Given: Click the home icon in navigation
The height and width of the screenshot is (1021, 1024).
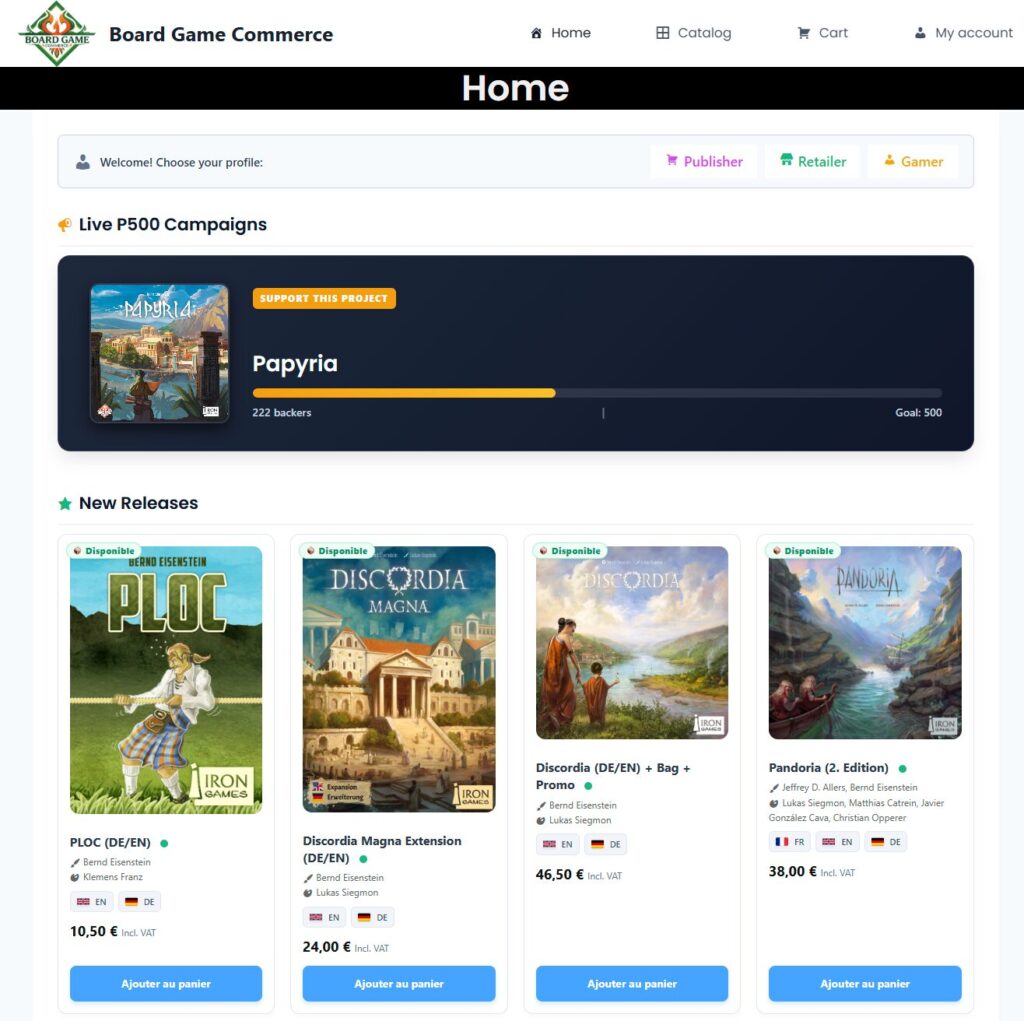Looking at the screenshot, I should coord(536,33).
